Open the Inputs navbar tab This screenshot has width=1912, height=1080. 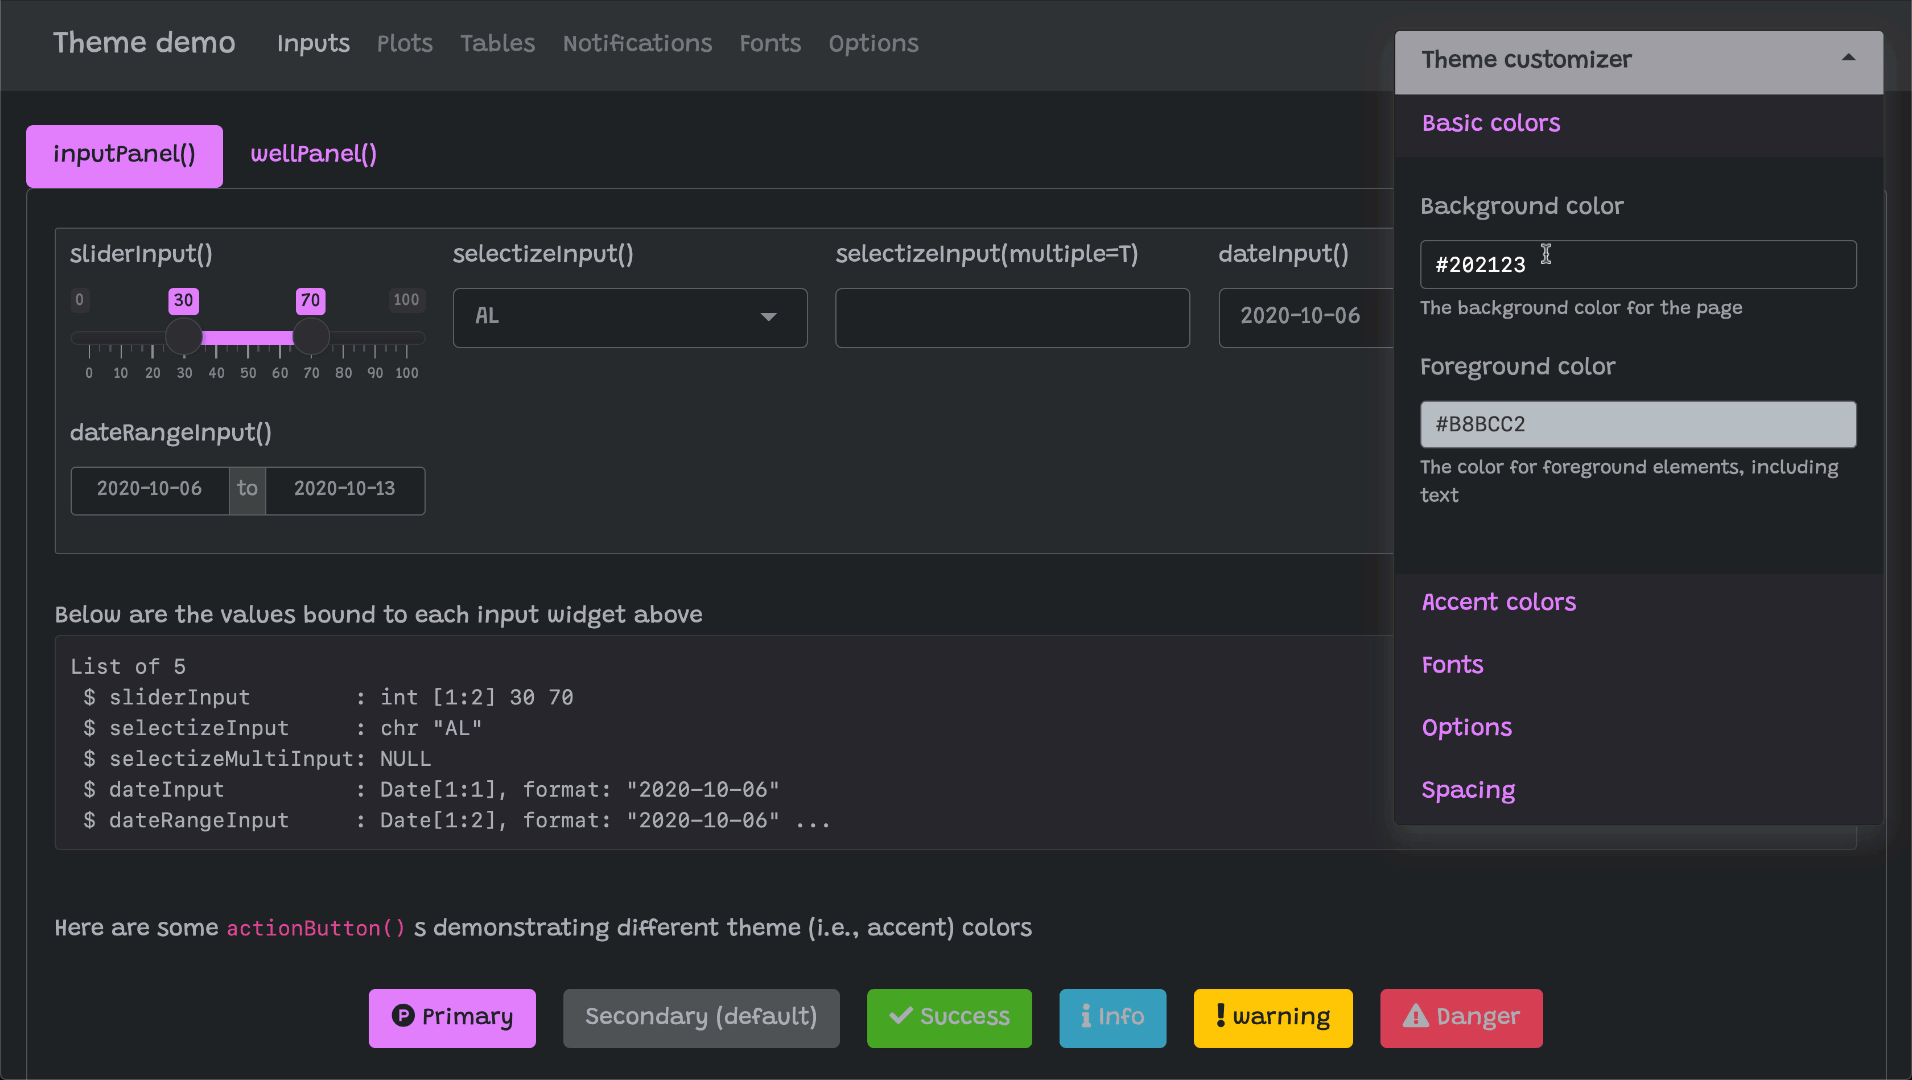click(x=313, y=44)
